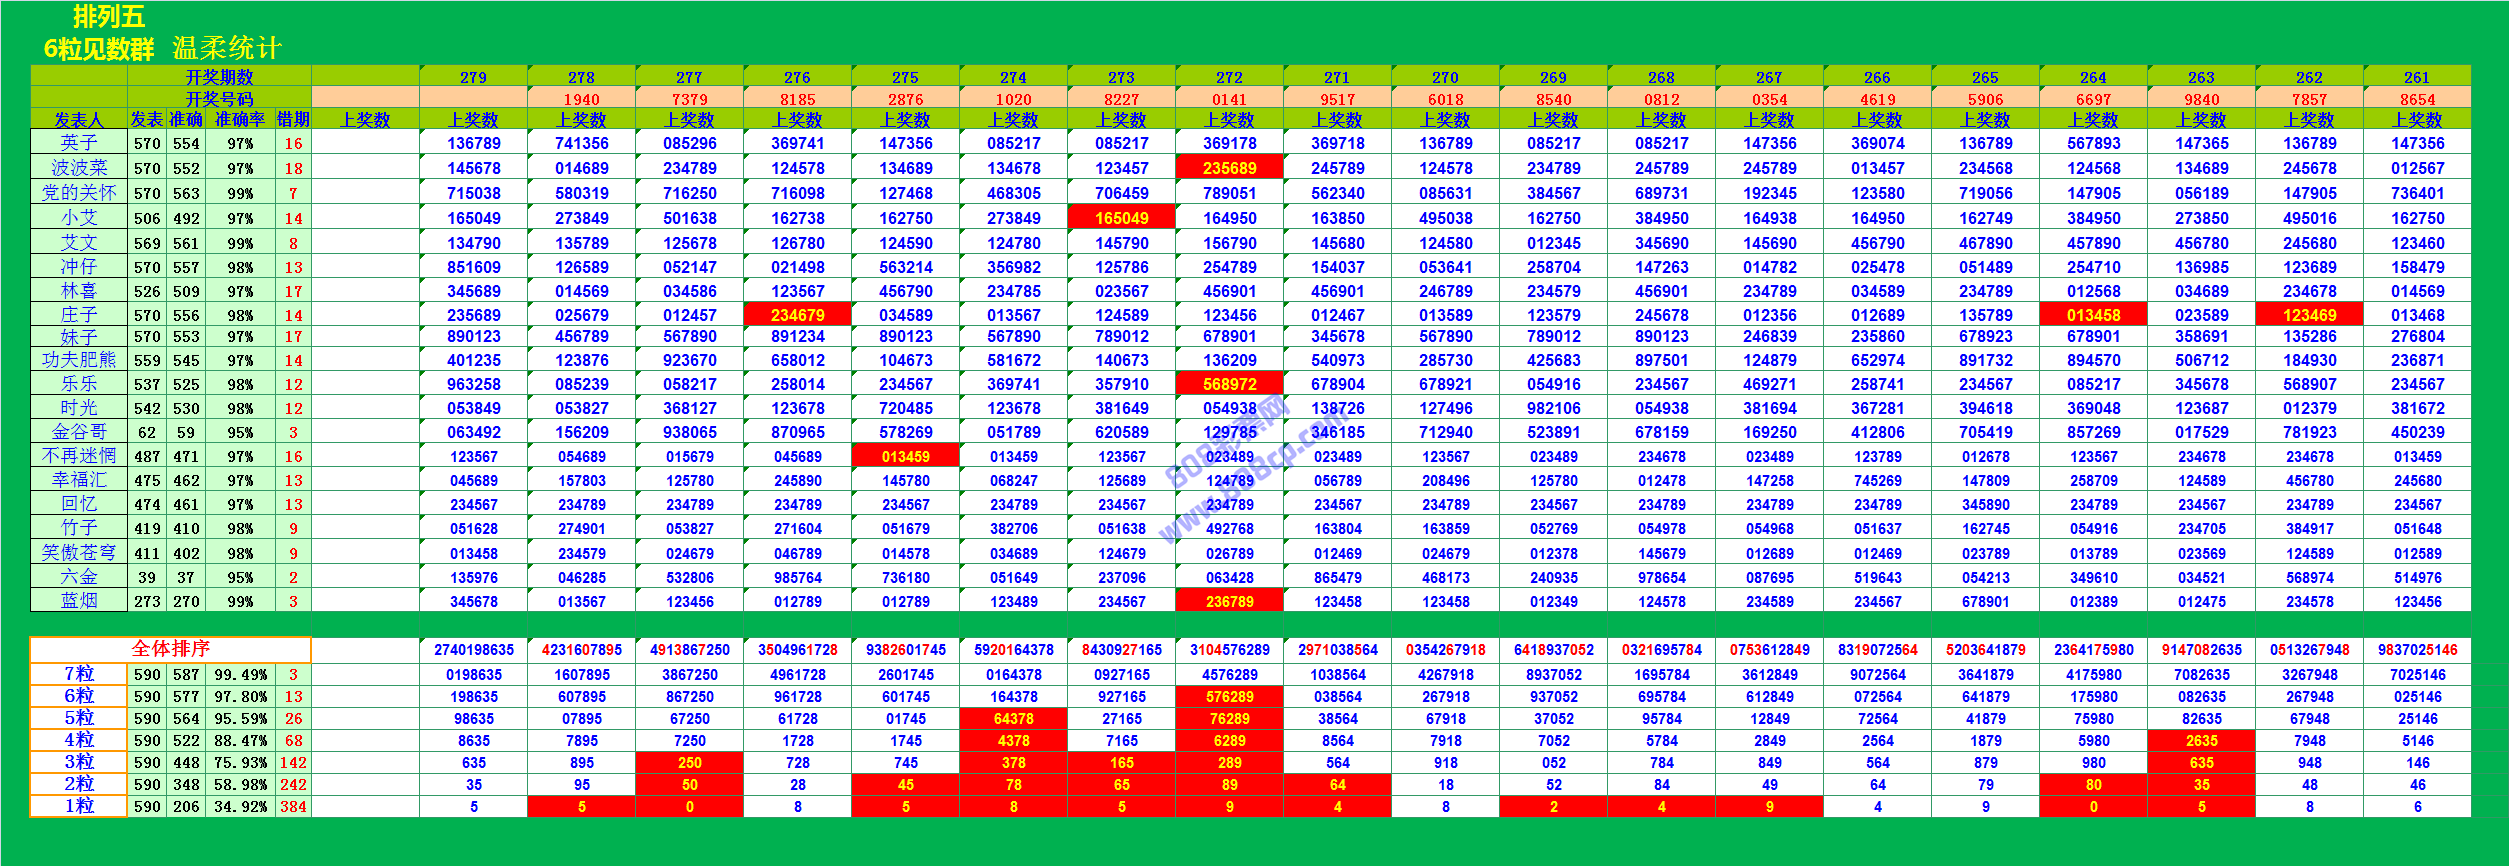Click the 1粒 row label
The width and height of the screenshot is (2509, 866).
tap(79, 806)
